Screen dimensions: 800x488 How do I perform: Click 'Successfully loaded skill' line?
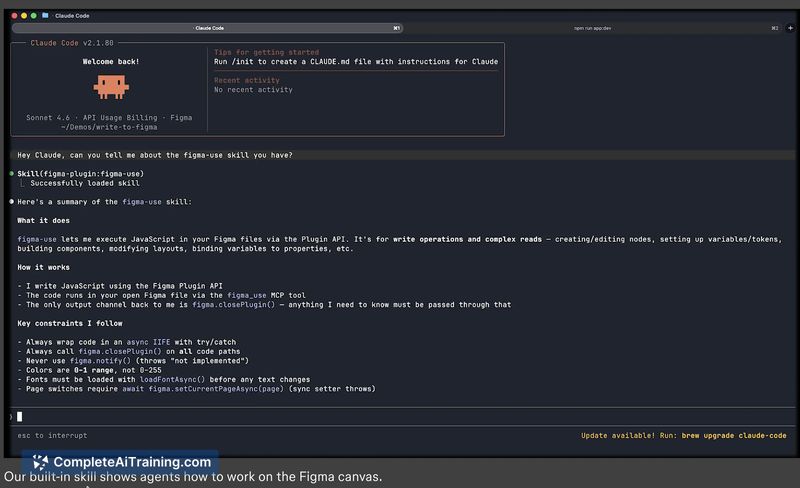click(85, 183)
